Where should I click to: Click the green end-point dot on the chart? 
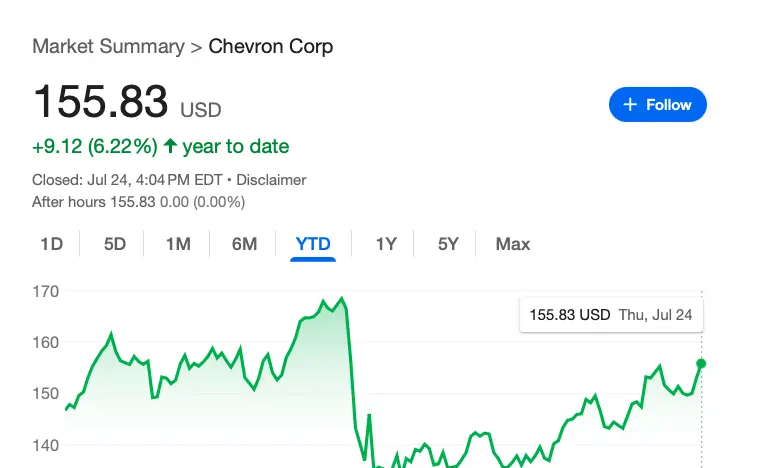click(x=701, y=364)
